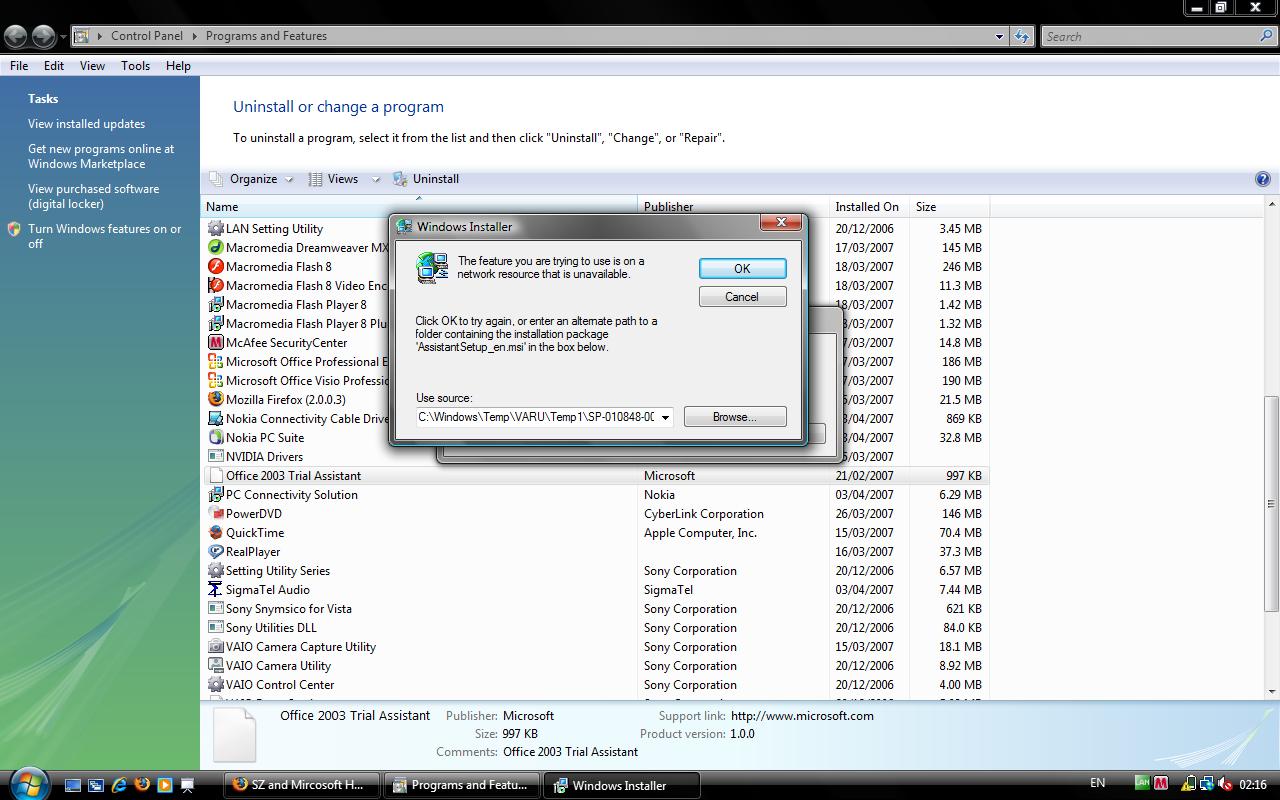
Task: Open Get new programs online link
Action: 101,156
